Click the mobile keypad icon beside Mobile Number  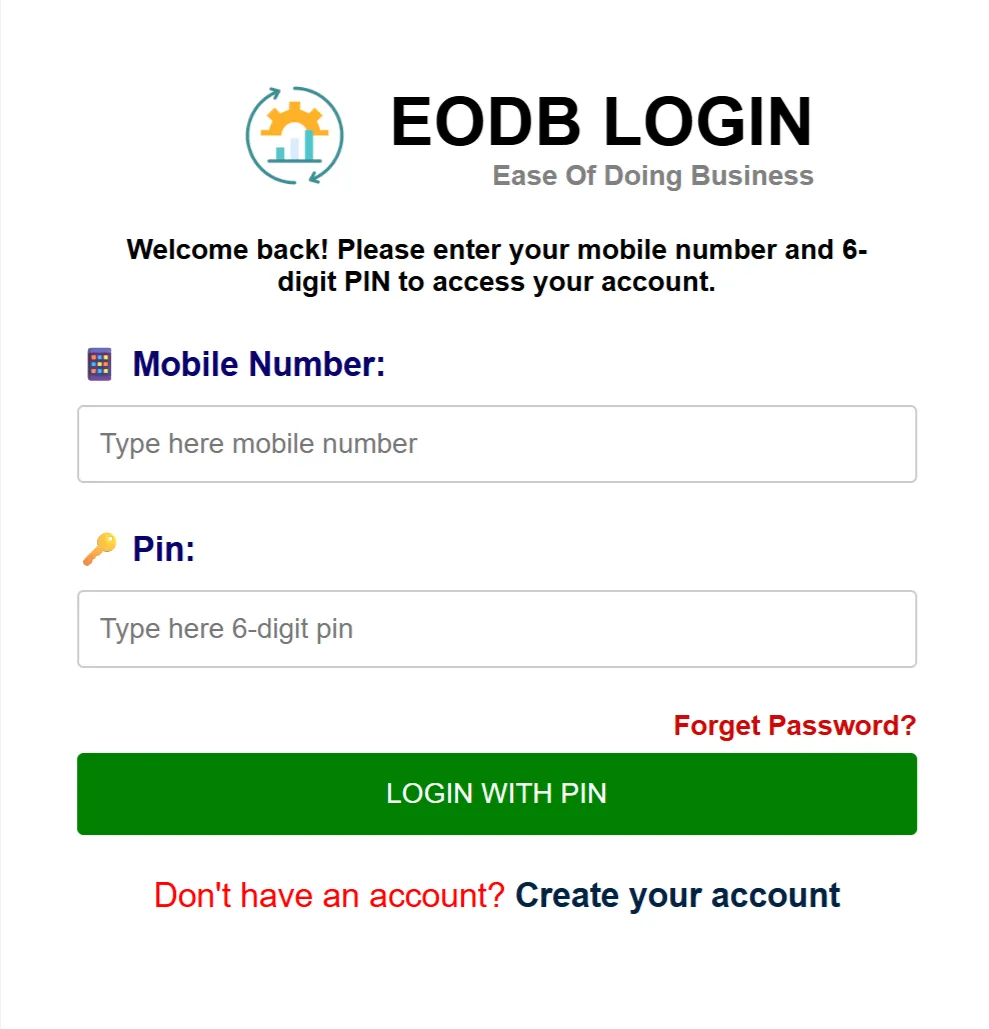pos(100,364)
